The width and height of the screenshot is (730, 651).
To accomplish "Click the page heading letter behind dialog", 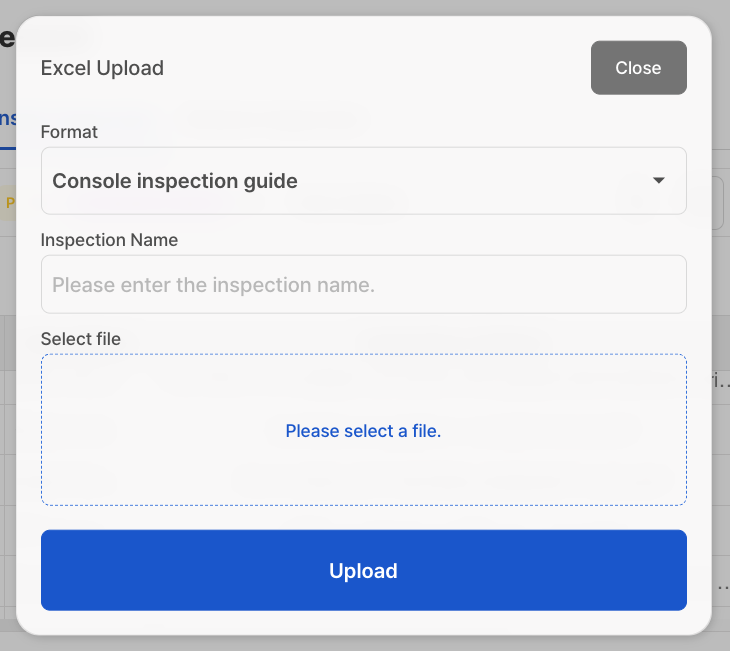I will point(6,38).
